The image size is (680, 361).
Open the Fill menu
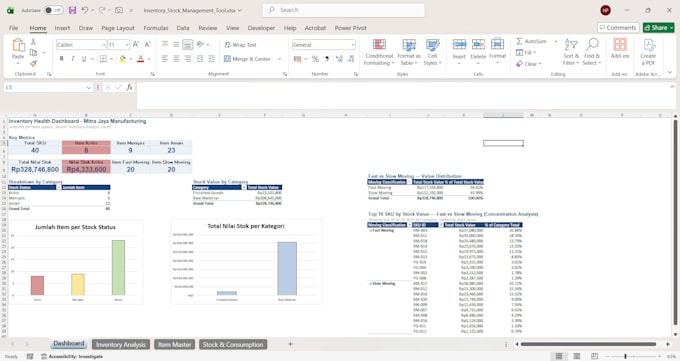click(526, 53)
